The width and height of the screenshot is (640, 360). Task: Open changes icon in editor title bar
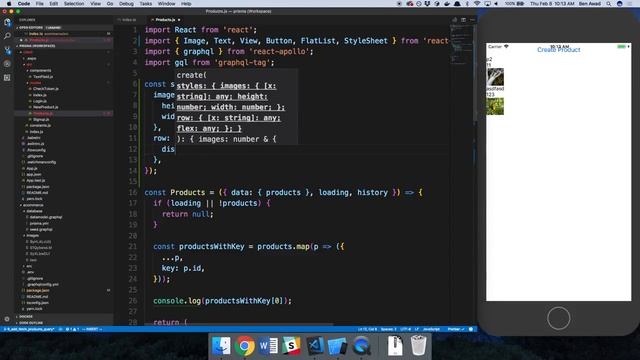454,20
